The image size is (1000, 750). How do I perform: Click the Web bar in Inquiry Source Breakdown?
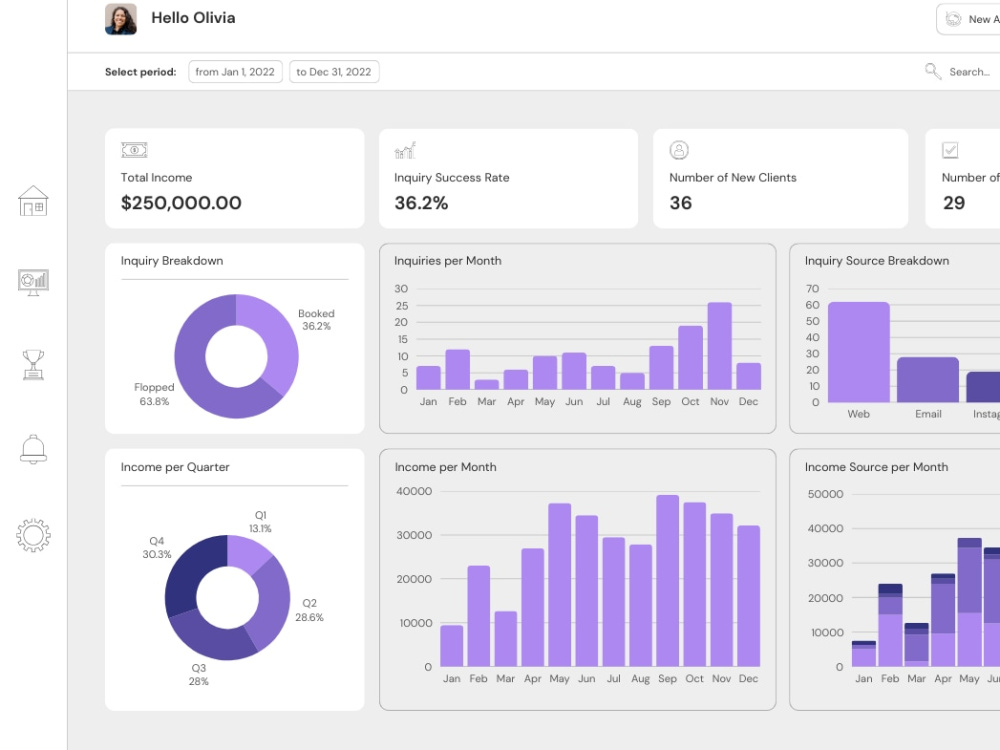(x=858, y=352)
